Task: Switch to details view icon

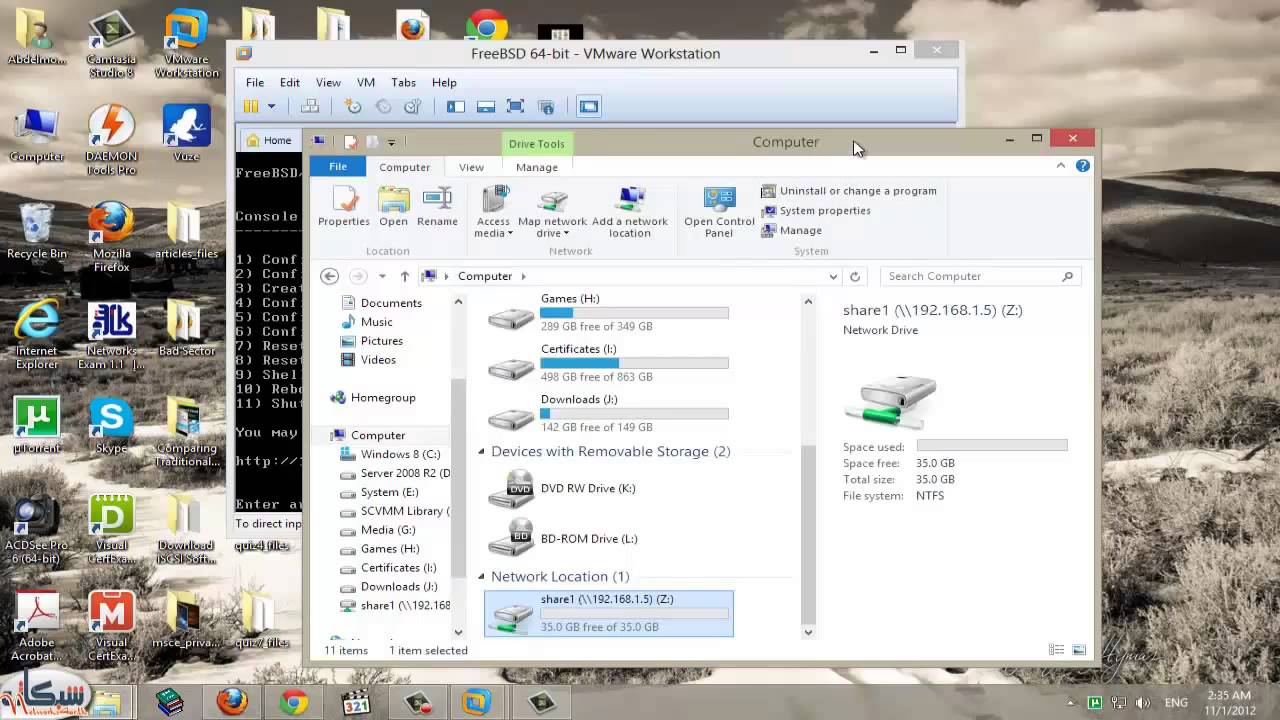Action: tap(1056, 650)
